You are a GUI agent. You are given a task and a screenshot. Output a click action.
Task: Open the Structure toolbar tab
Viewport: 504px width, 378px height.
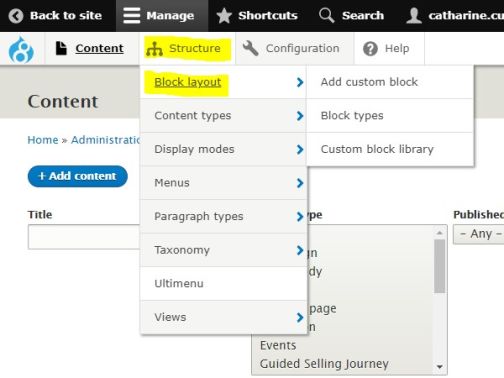pyautogui.click(x=187, y=49)
